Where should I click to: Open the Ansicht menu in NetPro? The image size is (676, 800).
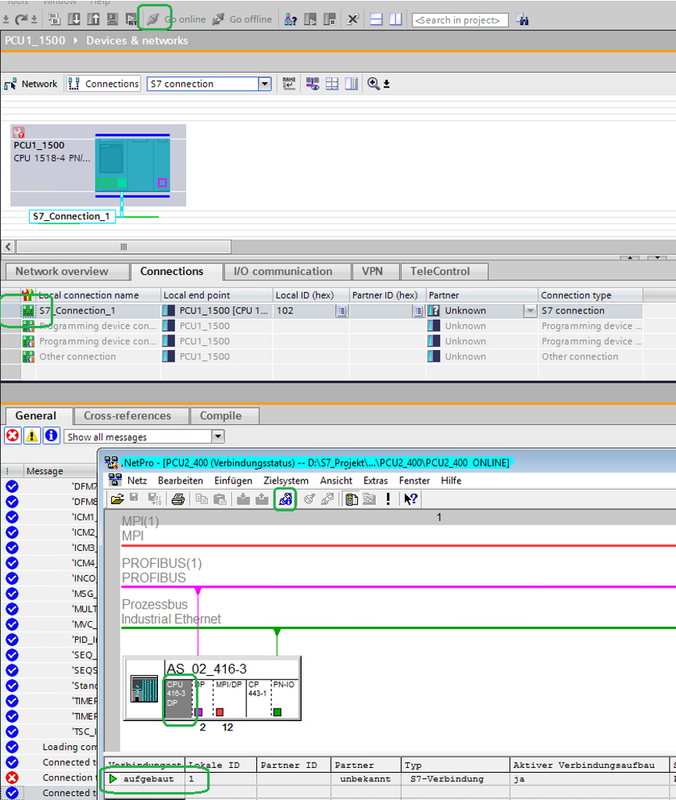(336, 481)
